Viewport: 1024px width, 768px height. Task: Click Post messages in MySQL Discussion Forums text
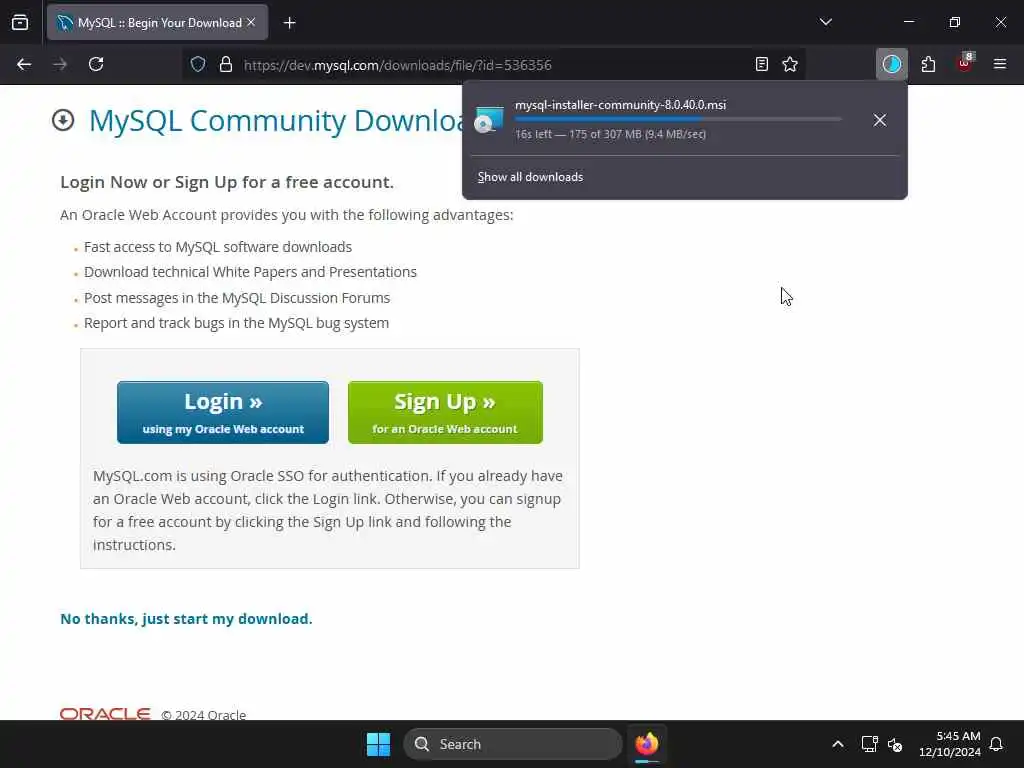(237, 298)
